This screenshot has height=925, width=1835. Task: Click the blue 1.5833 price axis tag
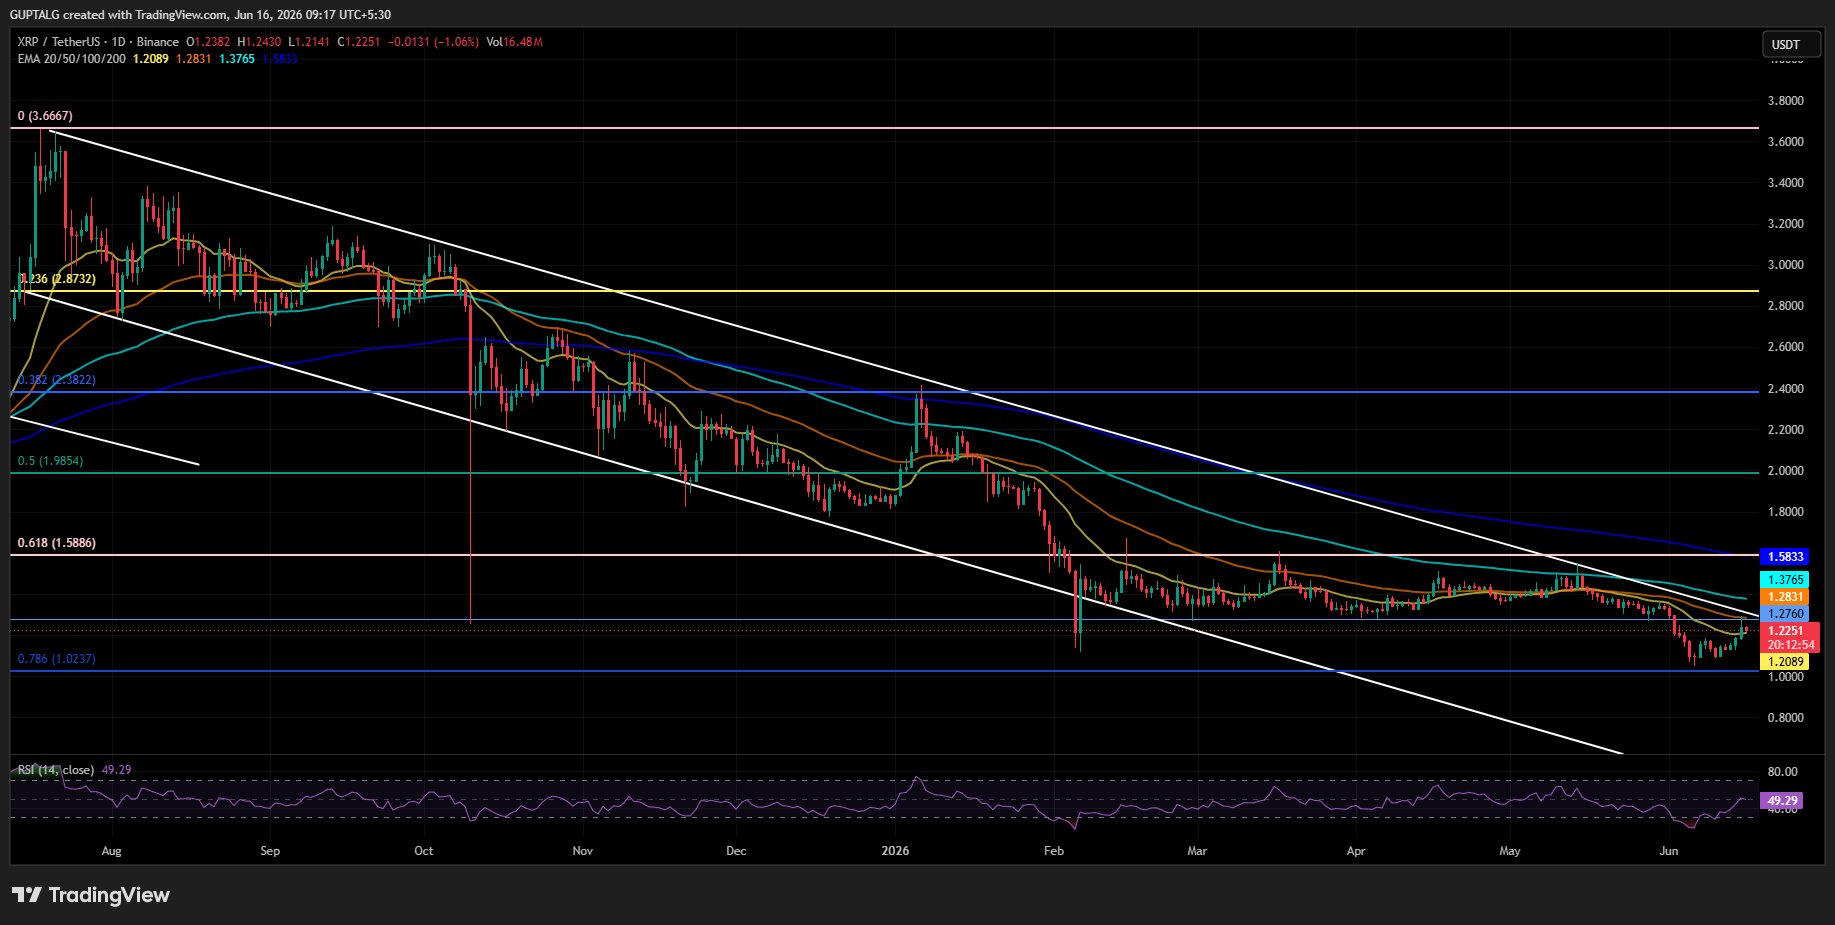point(1785,557)
